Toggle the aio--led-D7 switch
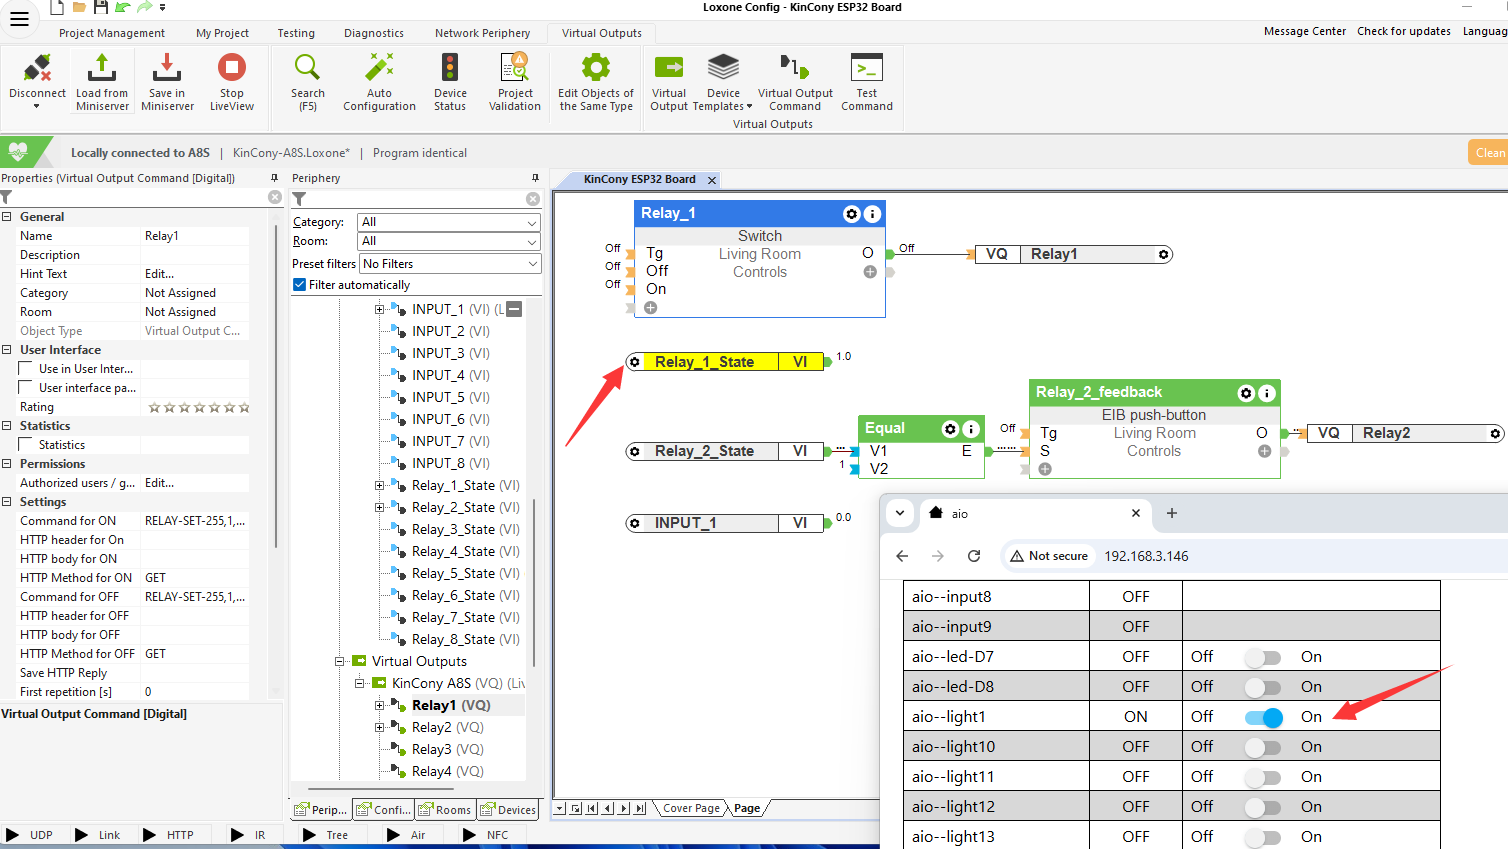 [x=1263, y=657]
